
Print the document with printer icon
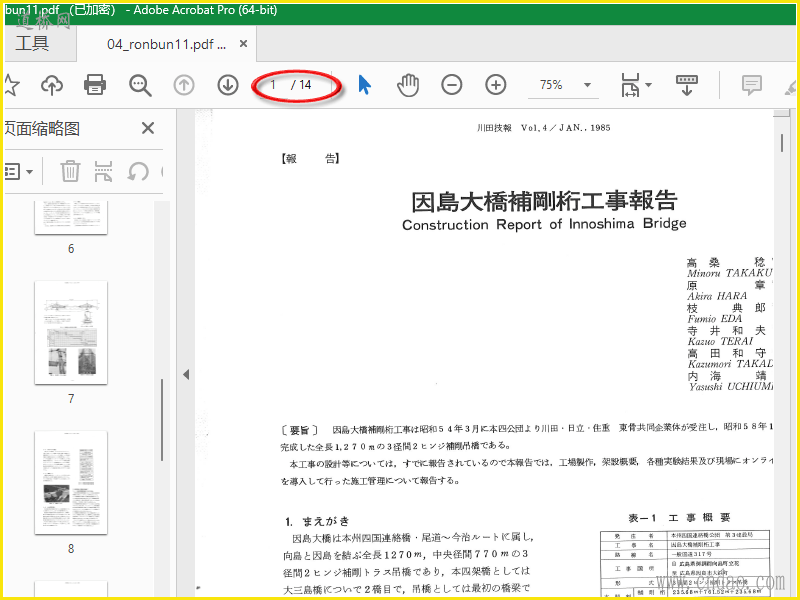pos(95,85)
